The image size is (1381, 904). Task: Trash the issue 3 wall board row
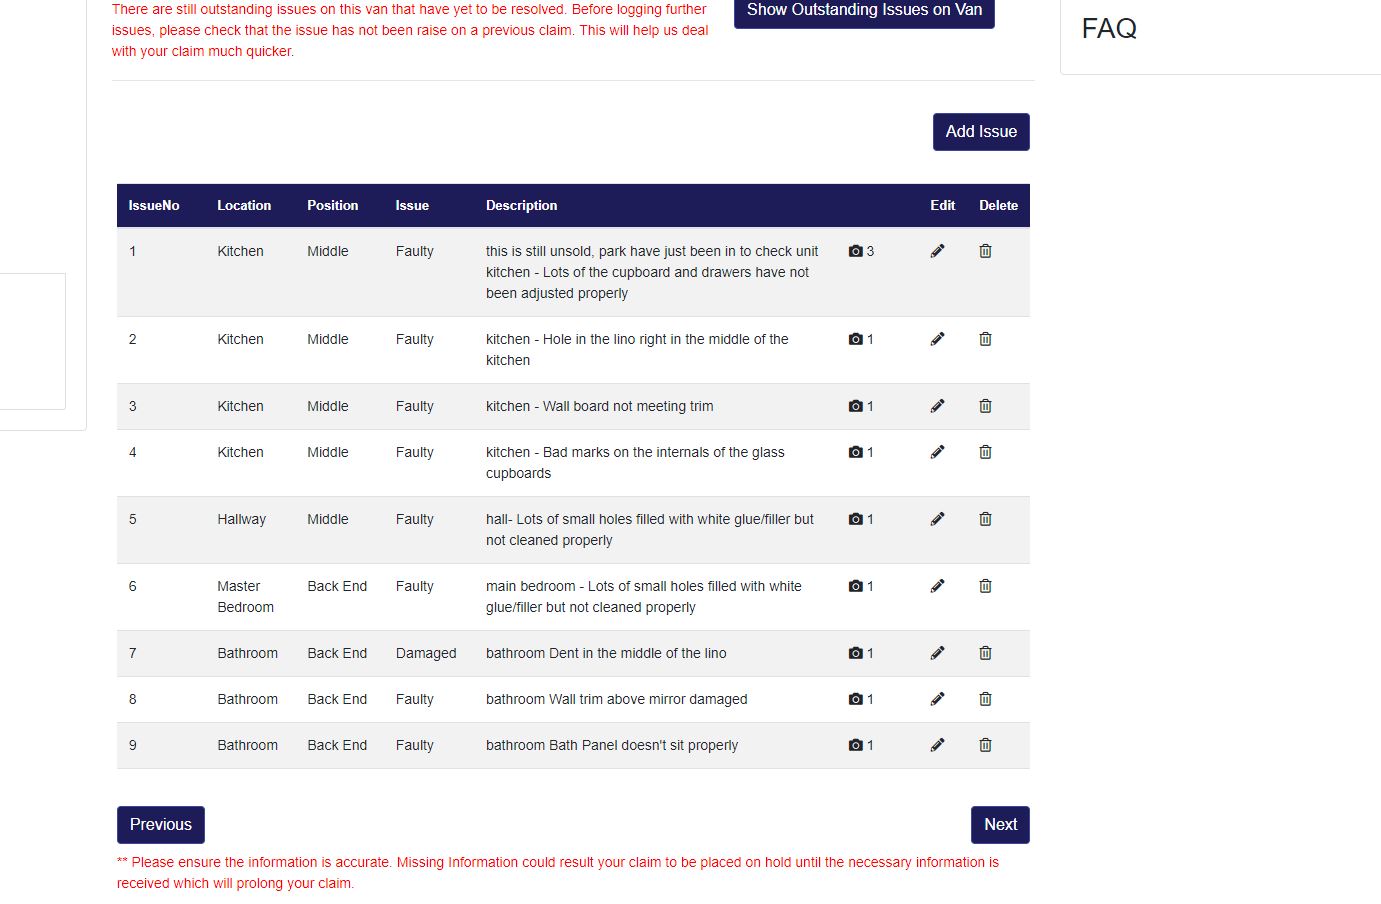(x=985, y=406)
